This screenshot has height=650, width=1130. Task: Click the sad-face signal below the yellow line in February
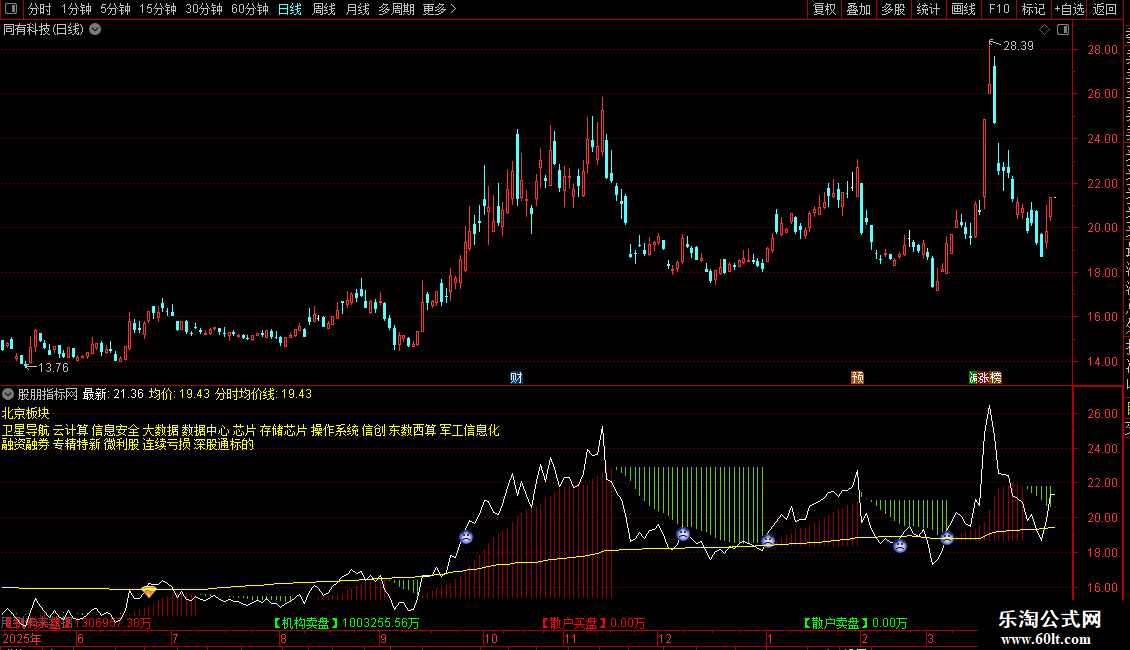tap(900, 546)
